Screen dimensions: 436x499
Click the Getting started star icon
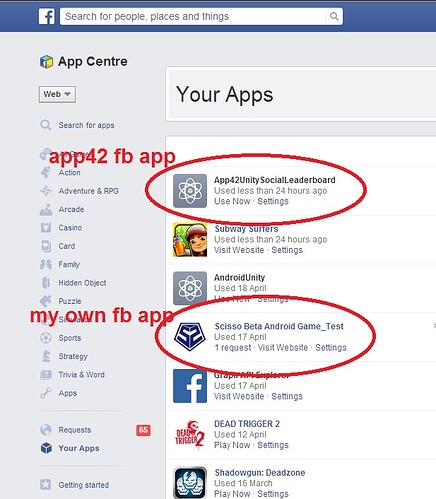click(x=46, y=485)
